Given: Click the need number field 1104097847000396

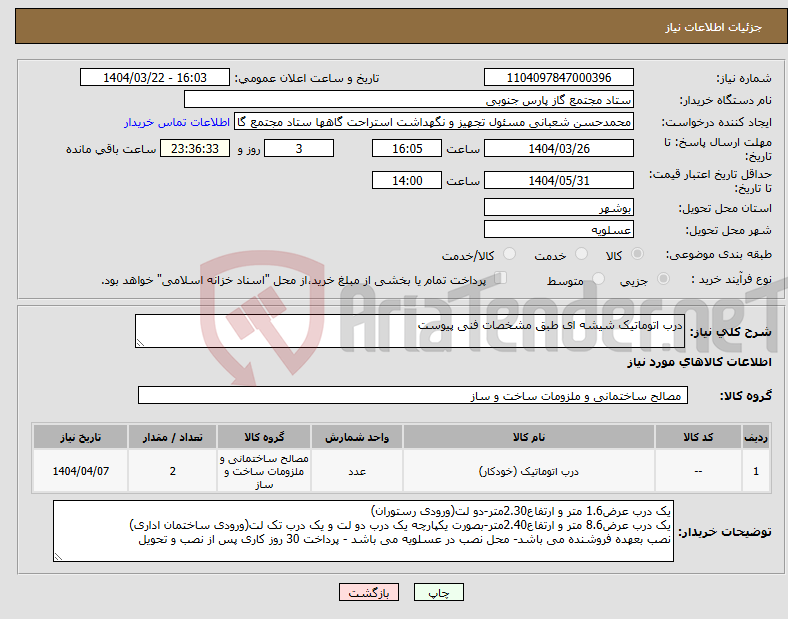Looking at the screenshot, I should (x=558, y=77).
